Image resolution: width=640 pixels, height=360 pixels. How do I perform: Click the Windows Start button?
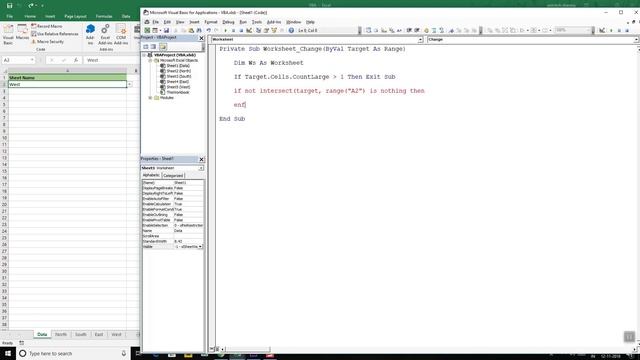pyautogui.click(x=8, y=353)
